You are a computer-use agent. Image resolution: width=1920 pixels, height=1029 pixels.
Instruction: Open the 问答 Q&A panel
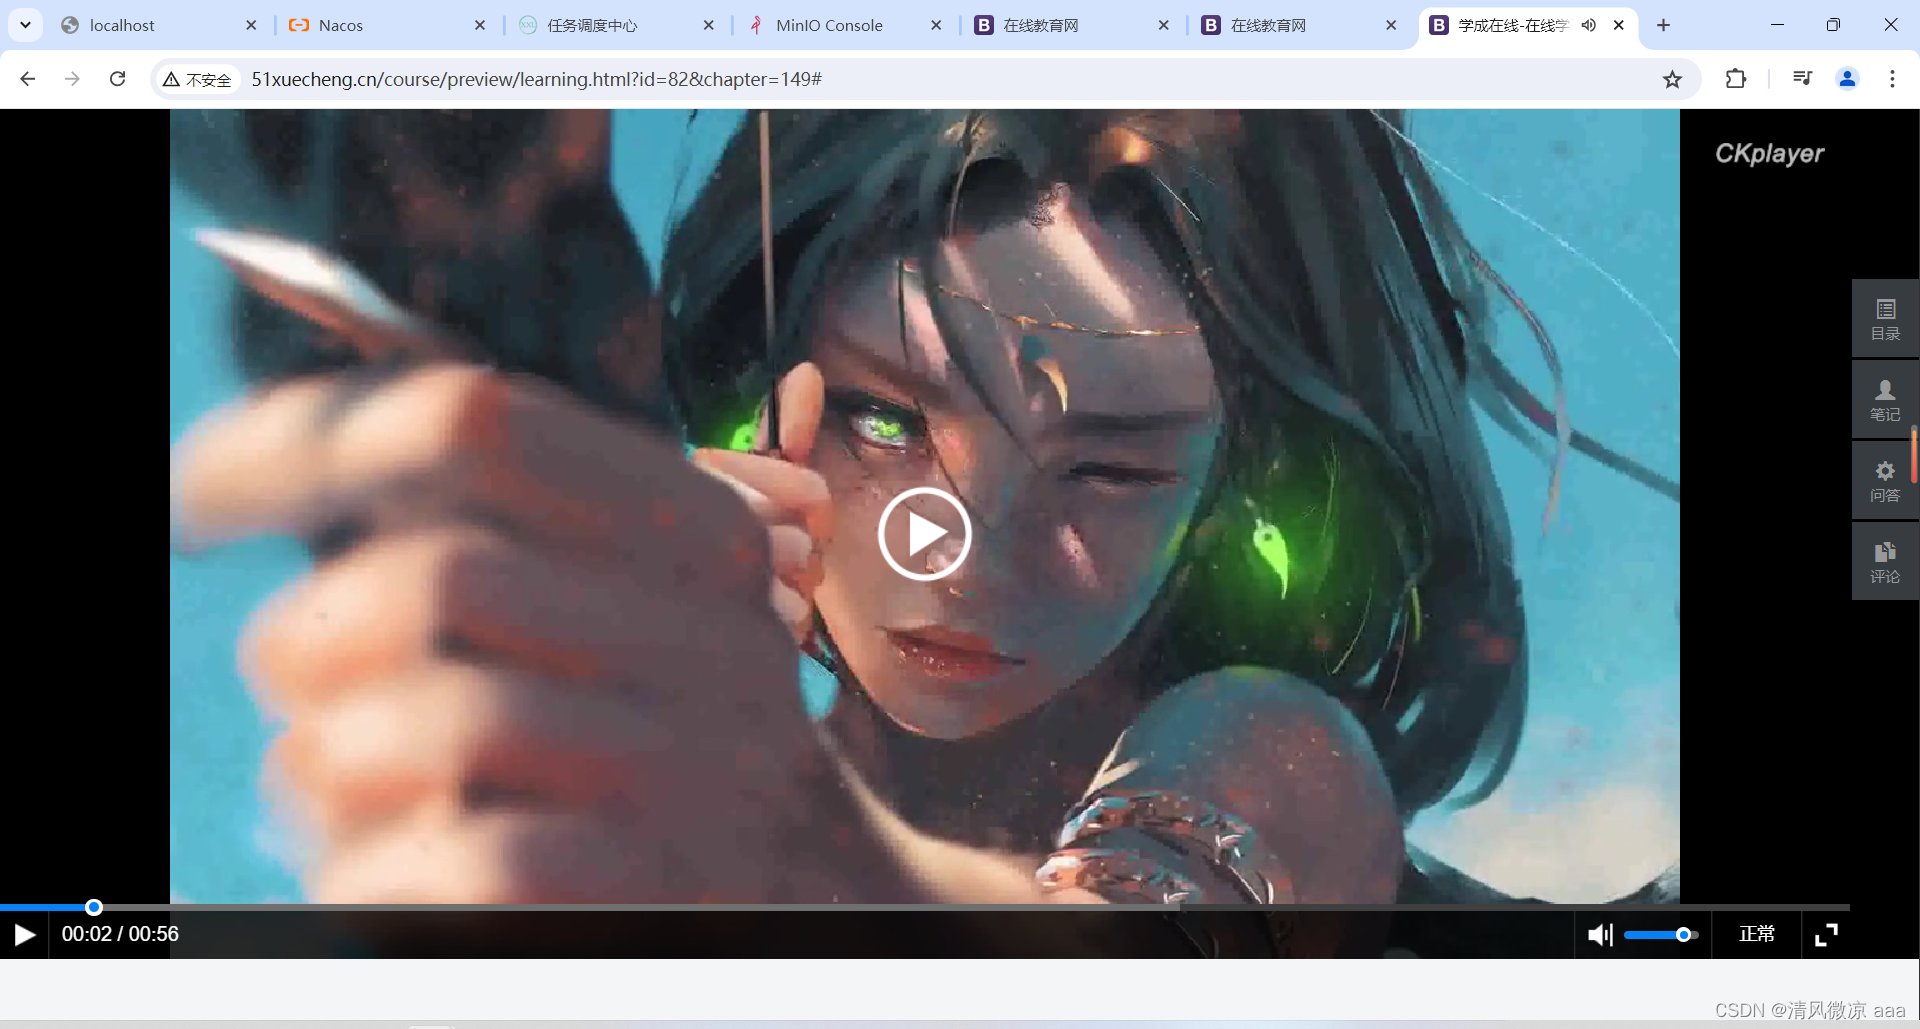pos(1885,481)
